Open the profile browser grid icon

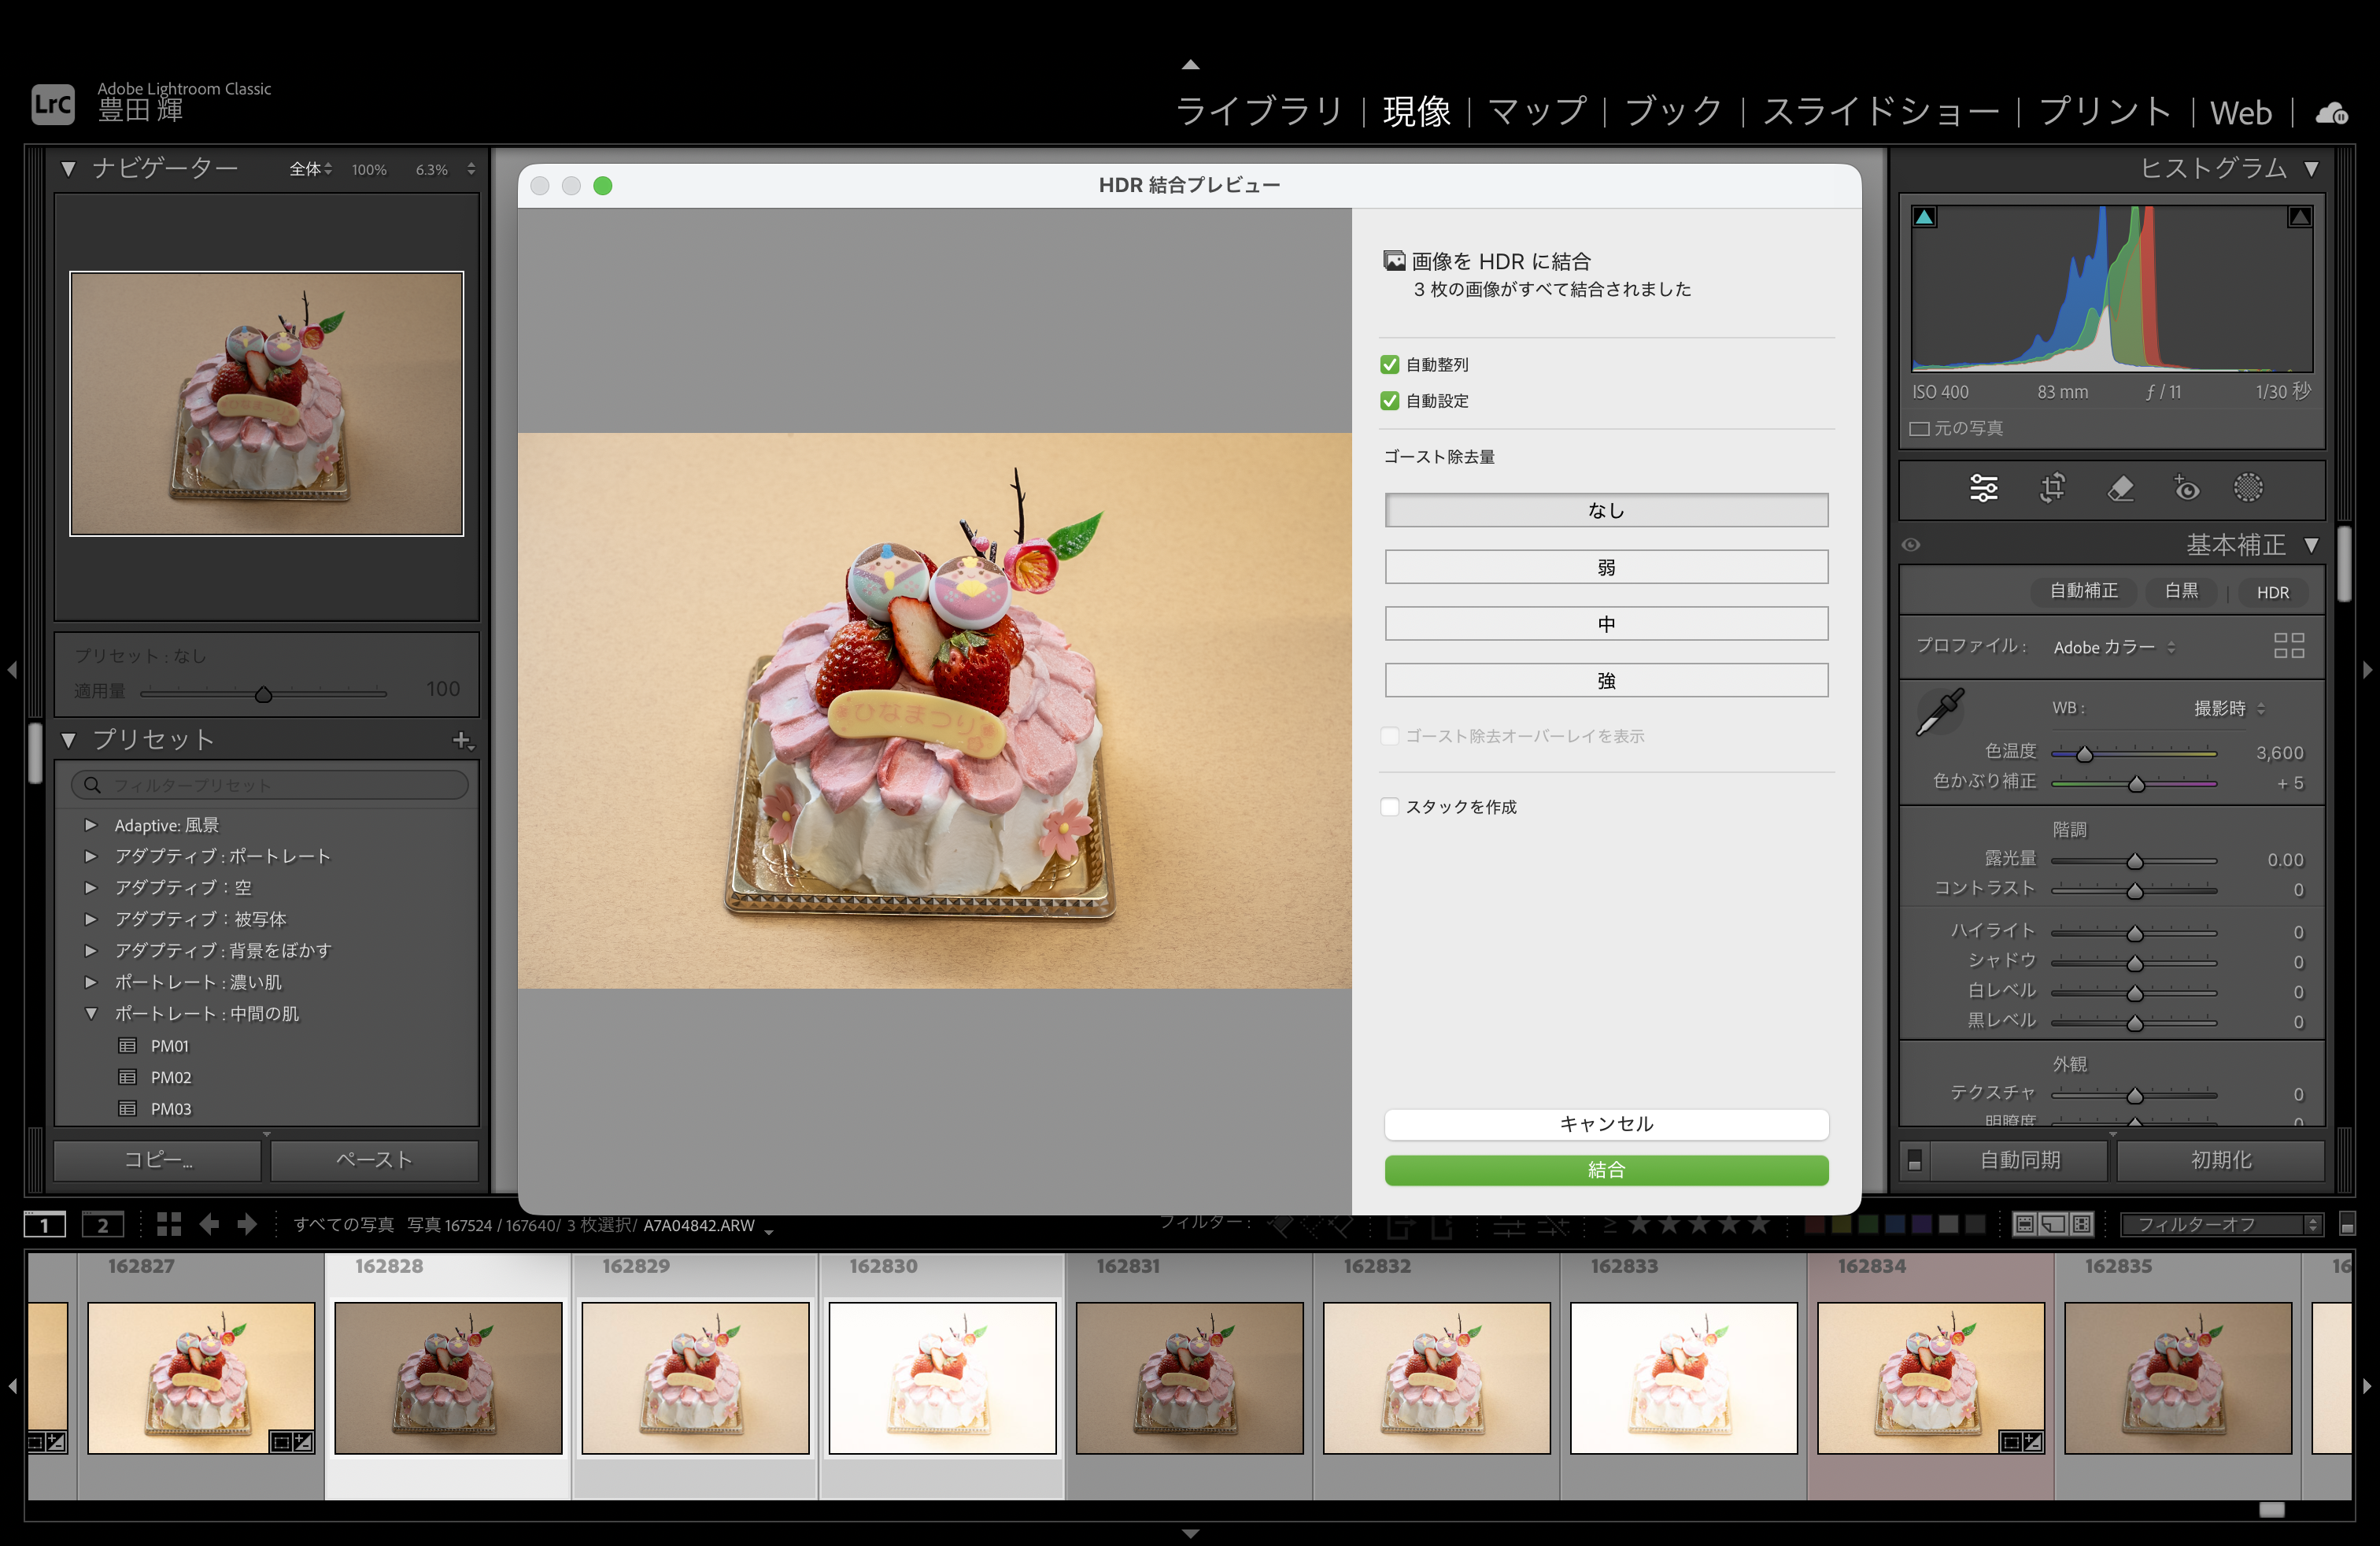(x=2289, y=646)
